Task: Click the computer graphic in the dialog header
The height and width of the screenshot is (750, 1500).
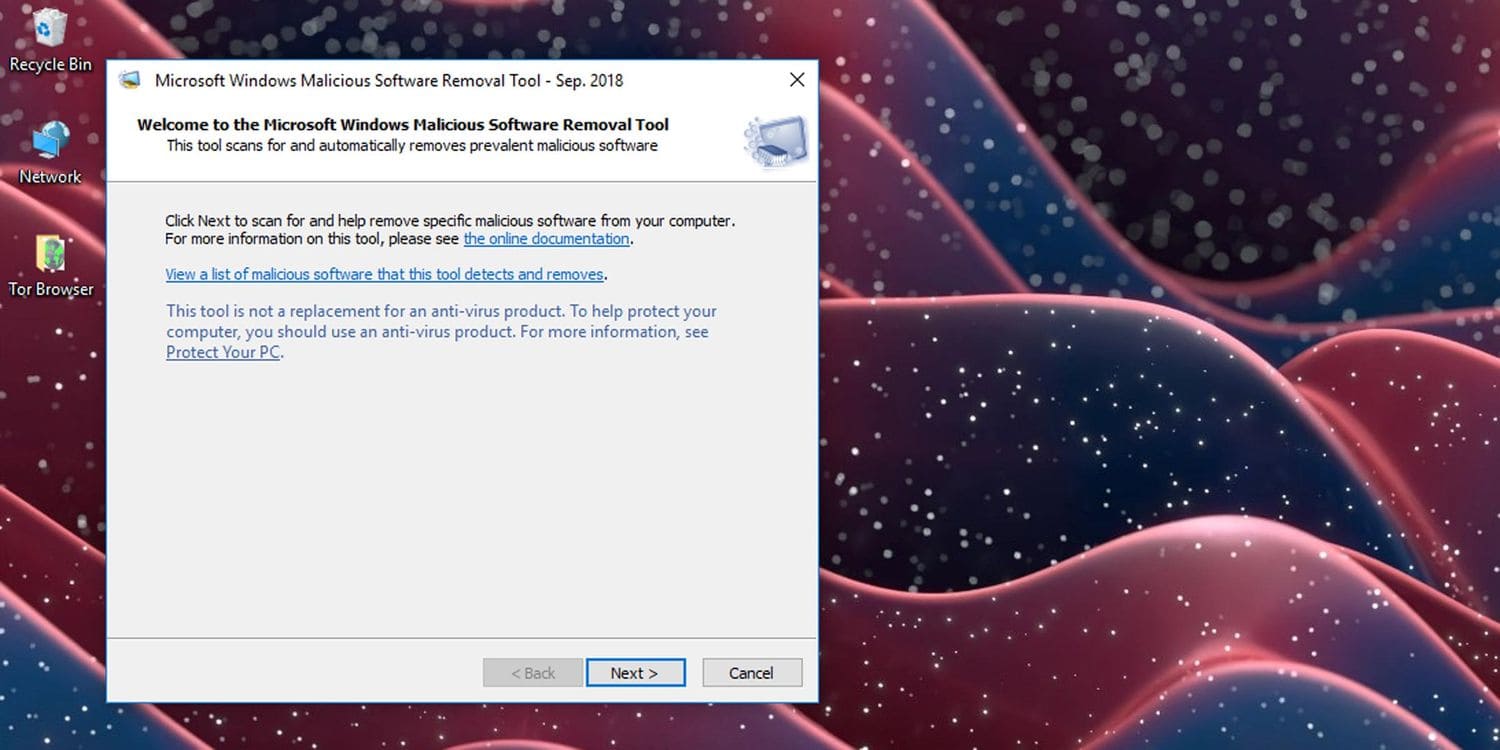Action: tap(775, 141)
